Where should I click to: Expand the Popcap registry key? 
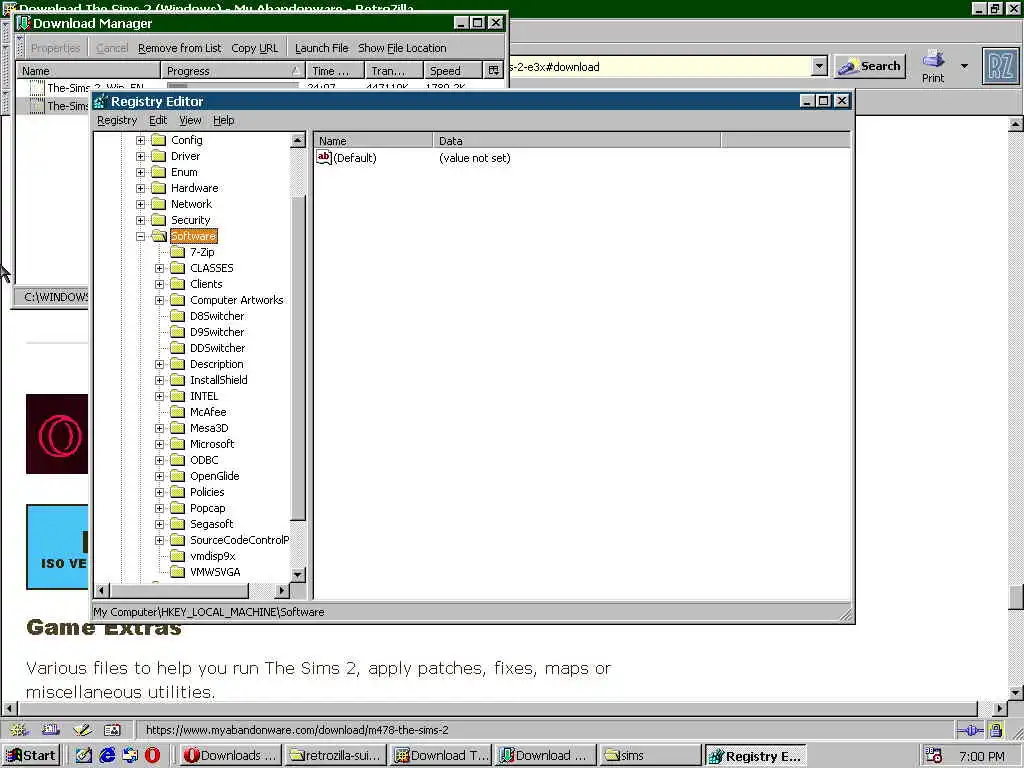159,508
